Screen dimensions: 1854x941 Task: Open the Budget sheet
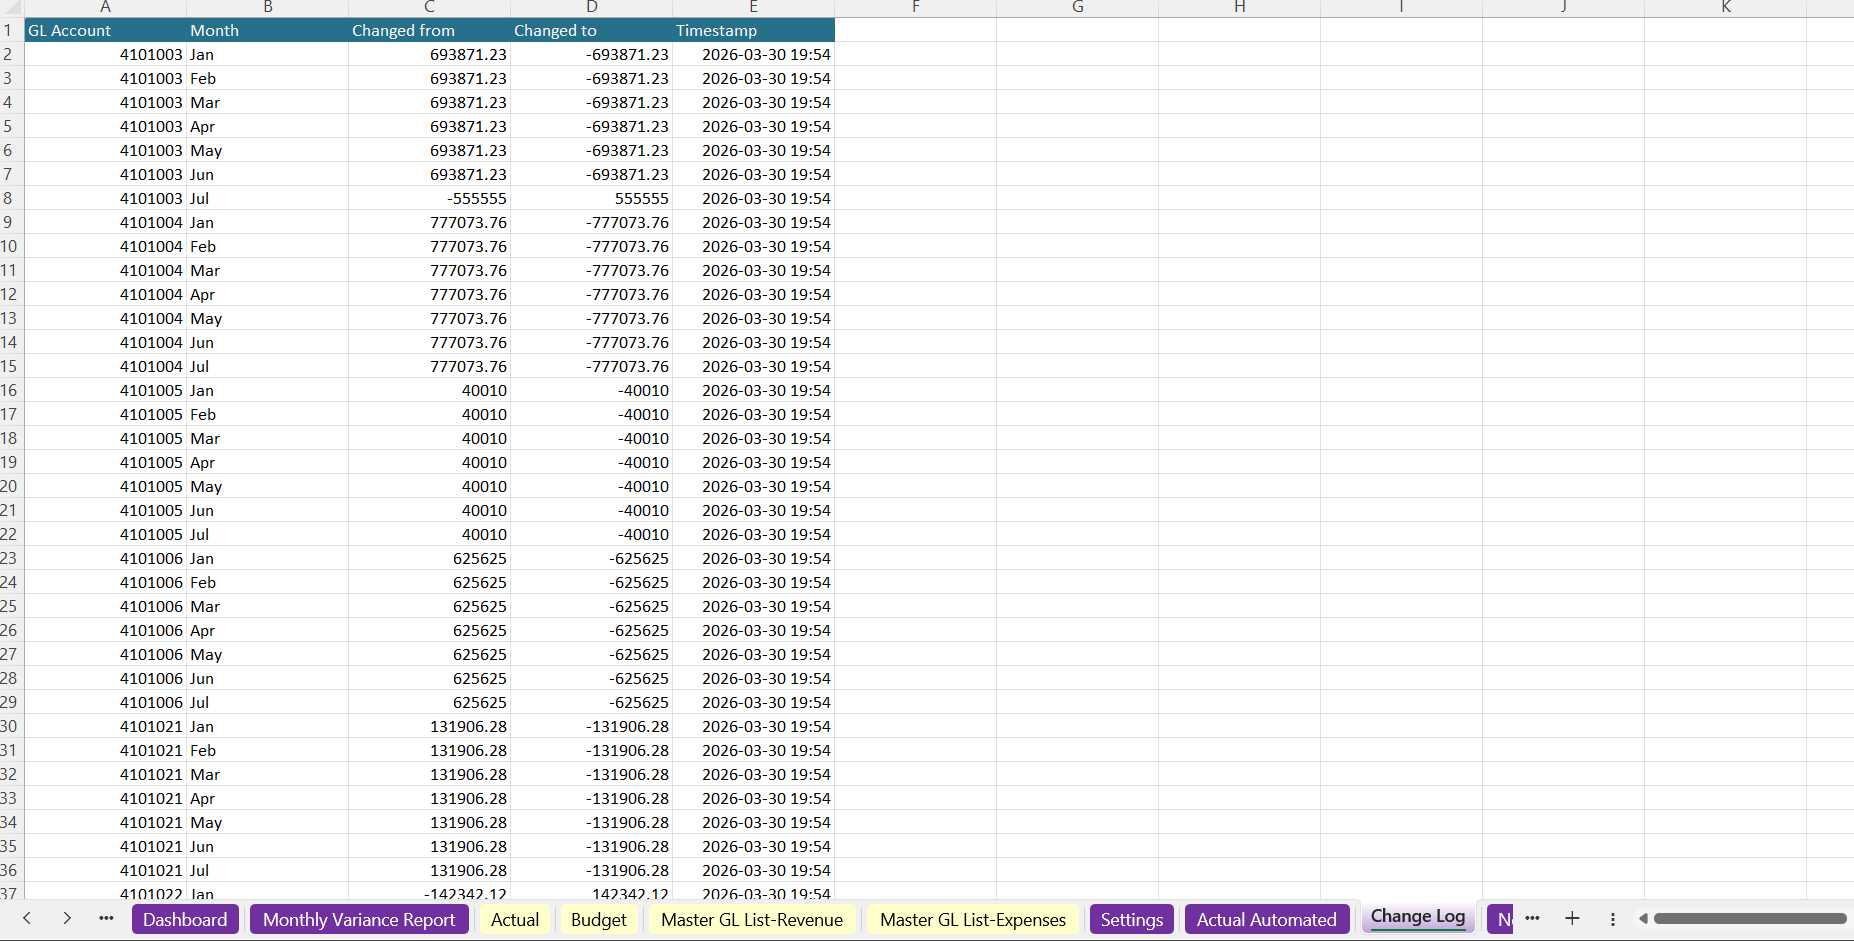coord(598,919)
